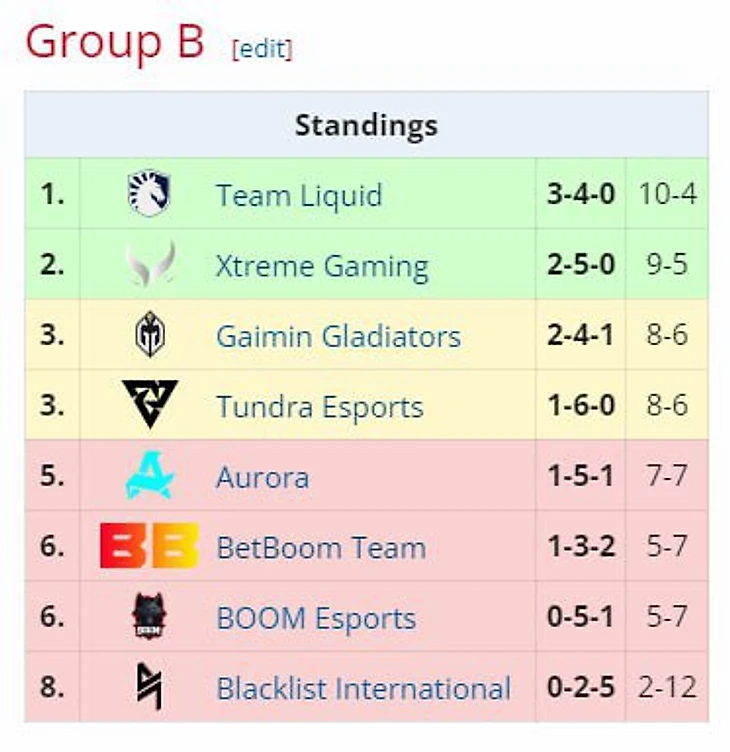The image size is (730, 752).
Task: Click the Gaimin Gladiators helmet logo
Action: pyautogui.click(x=150, y=334)
